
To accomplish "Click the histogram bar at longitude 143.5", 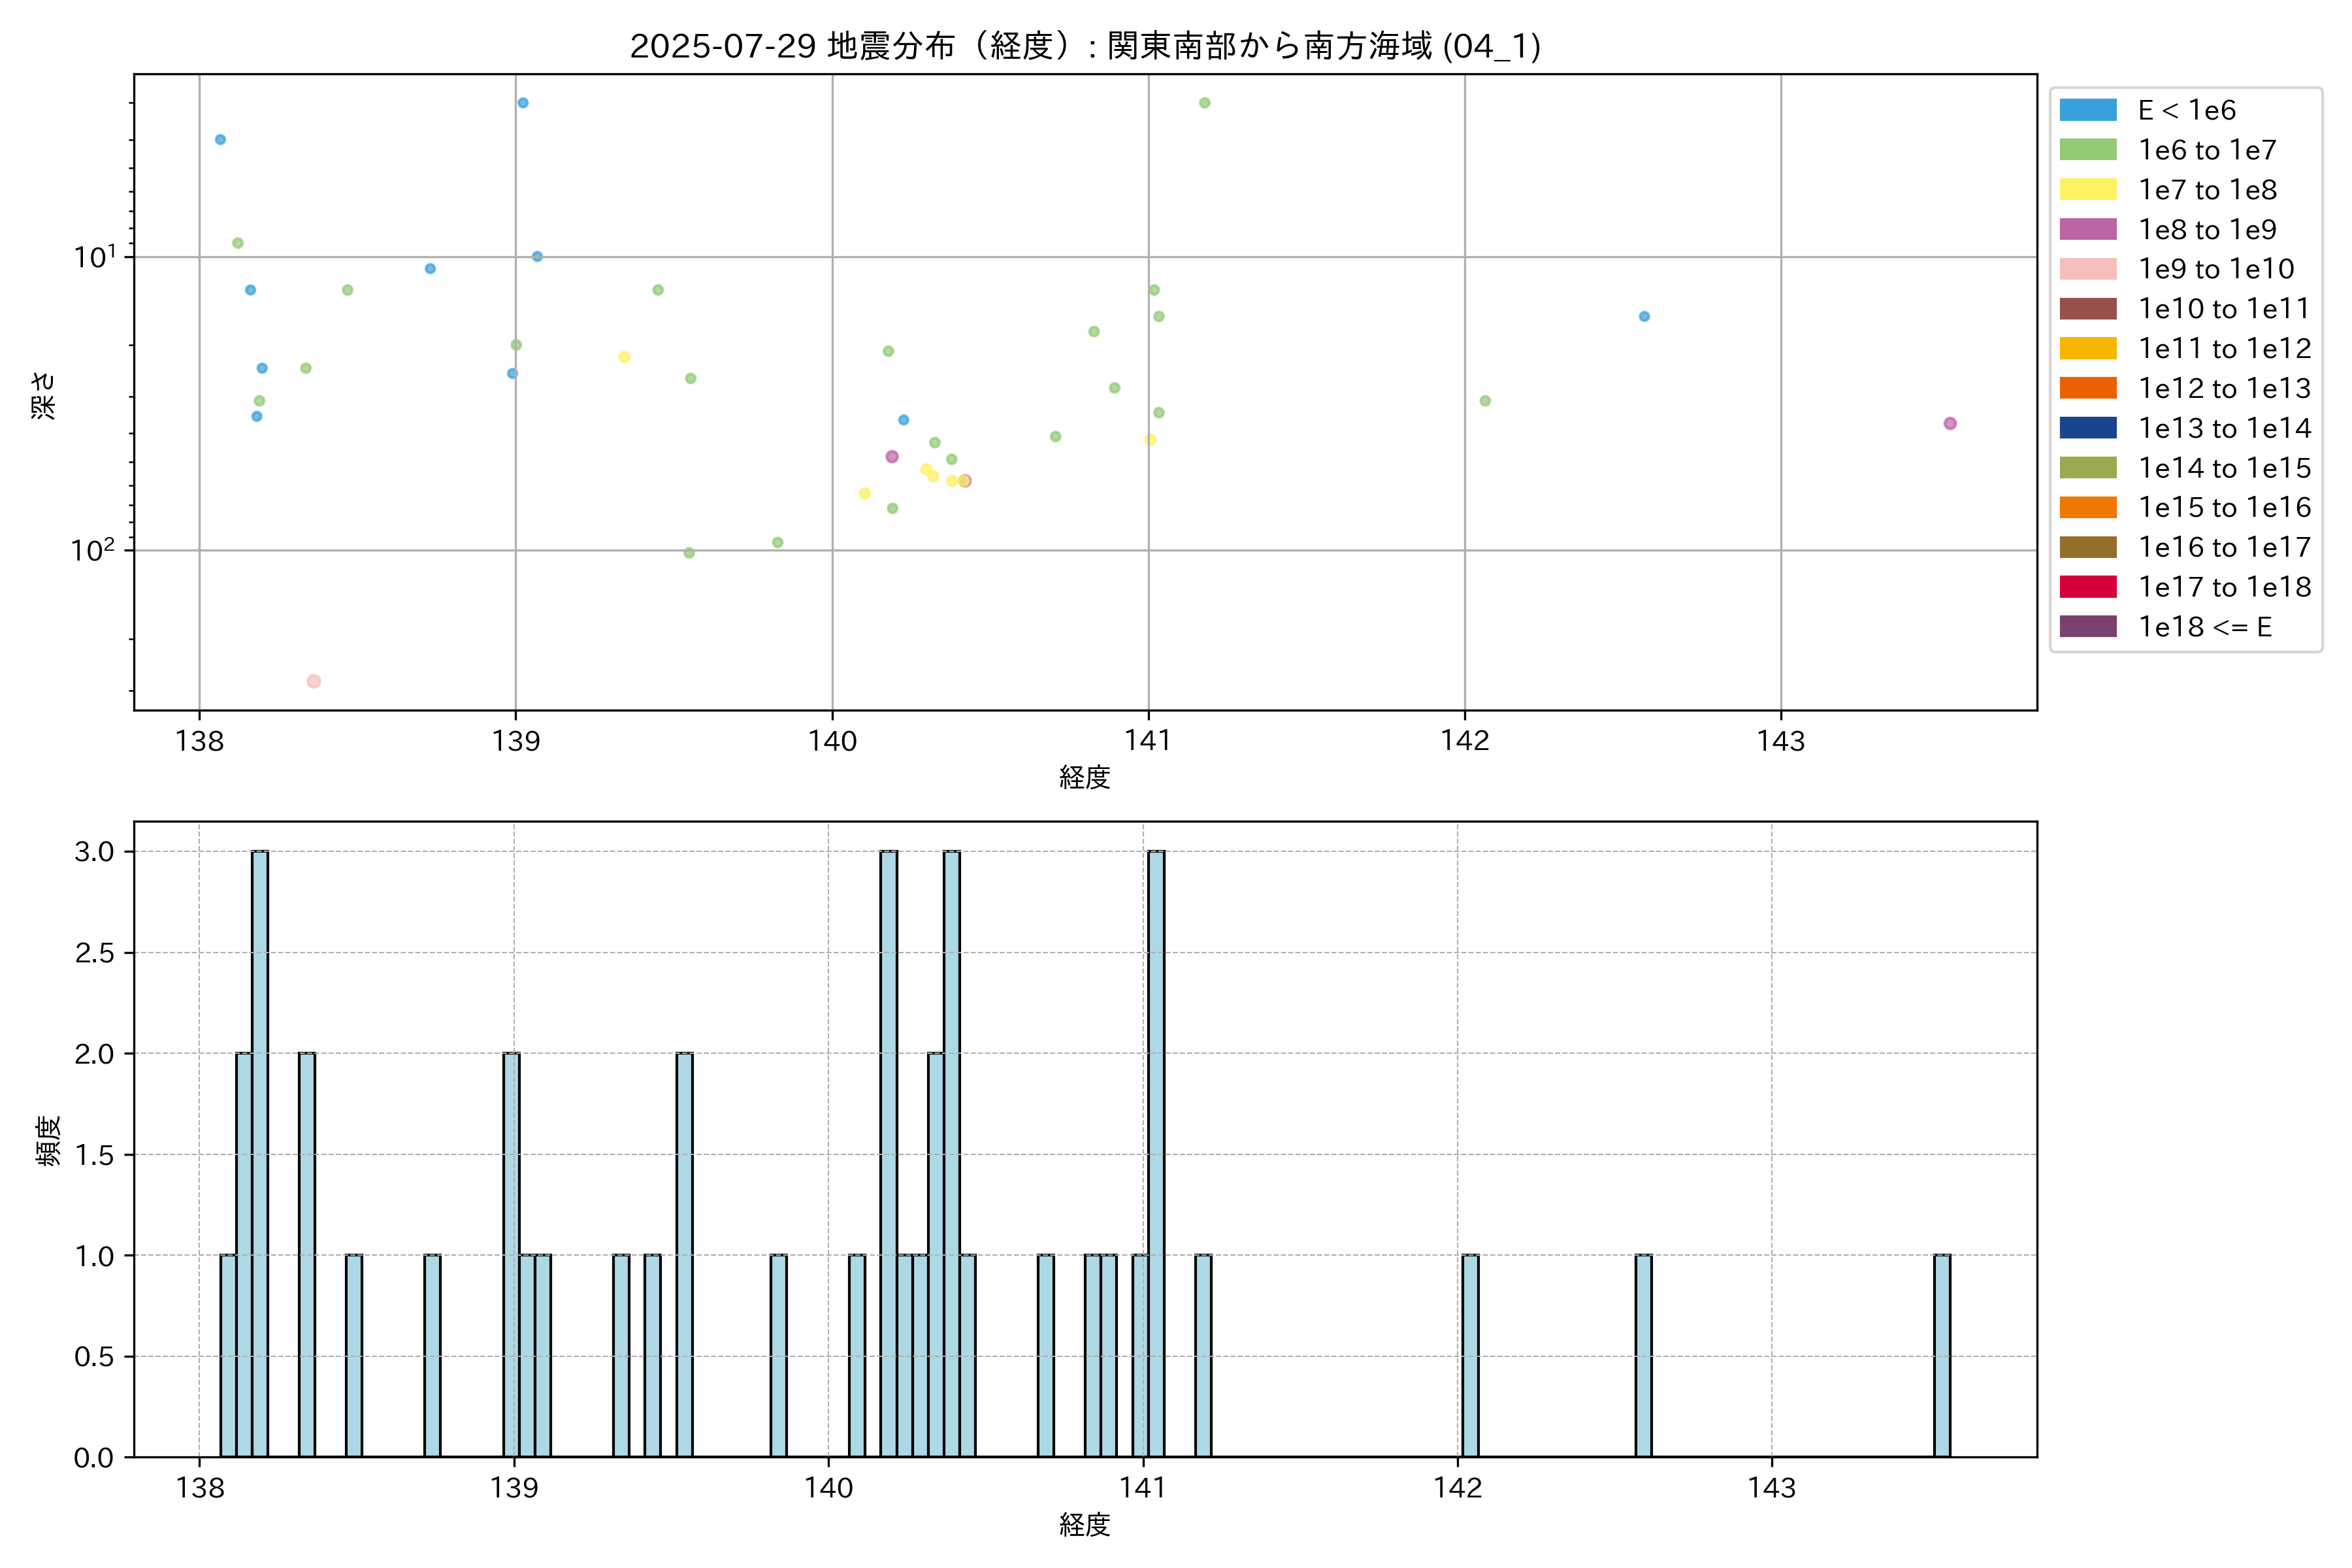I will click(x=1941, y=1355).
